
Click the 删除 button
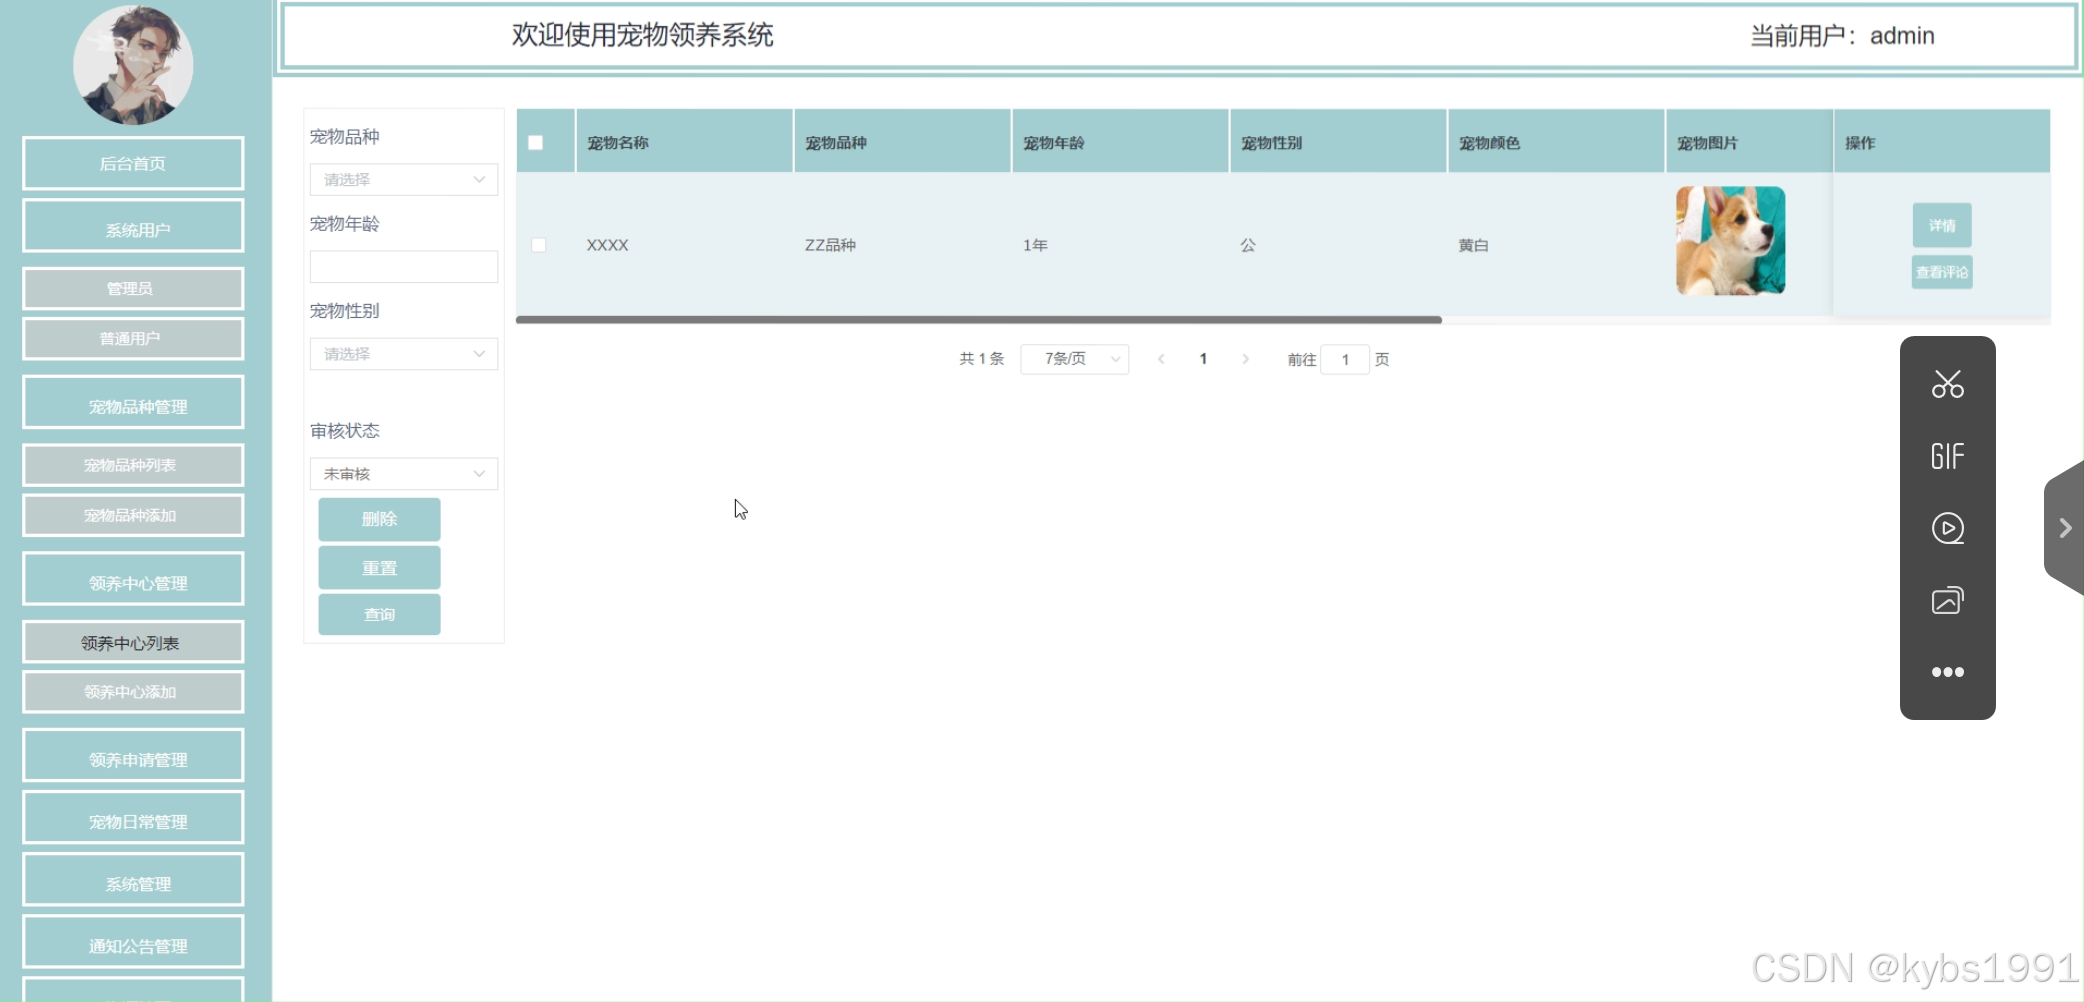[379, 519]
